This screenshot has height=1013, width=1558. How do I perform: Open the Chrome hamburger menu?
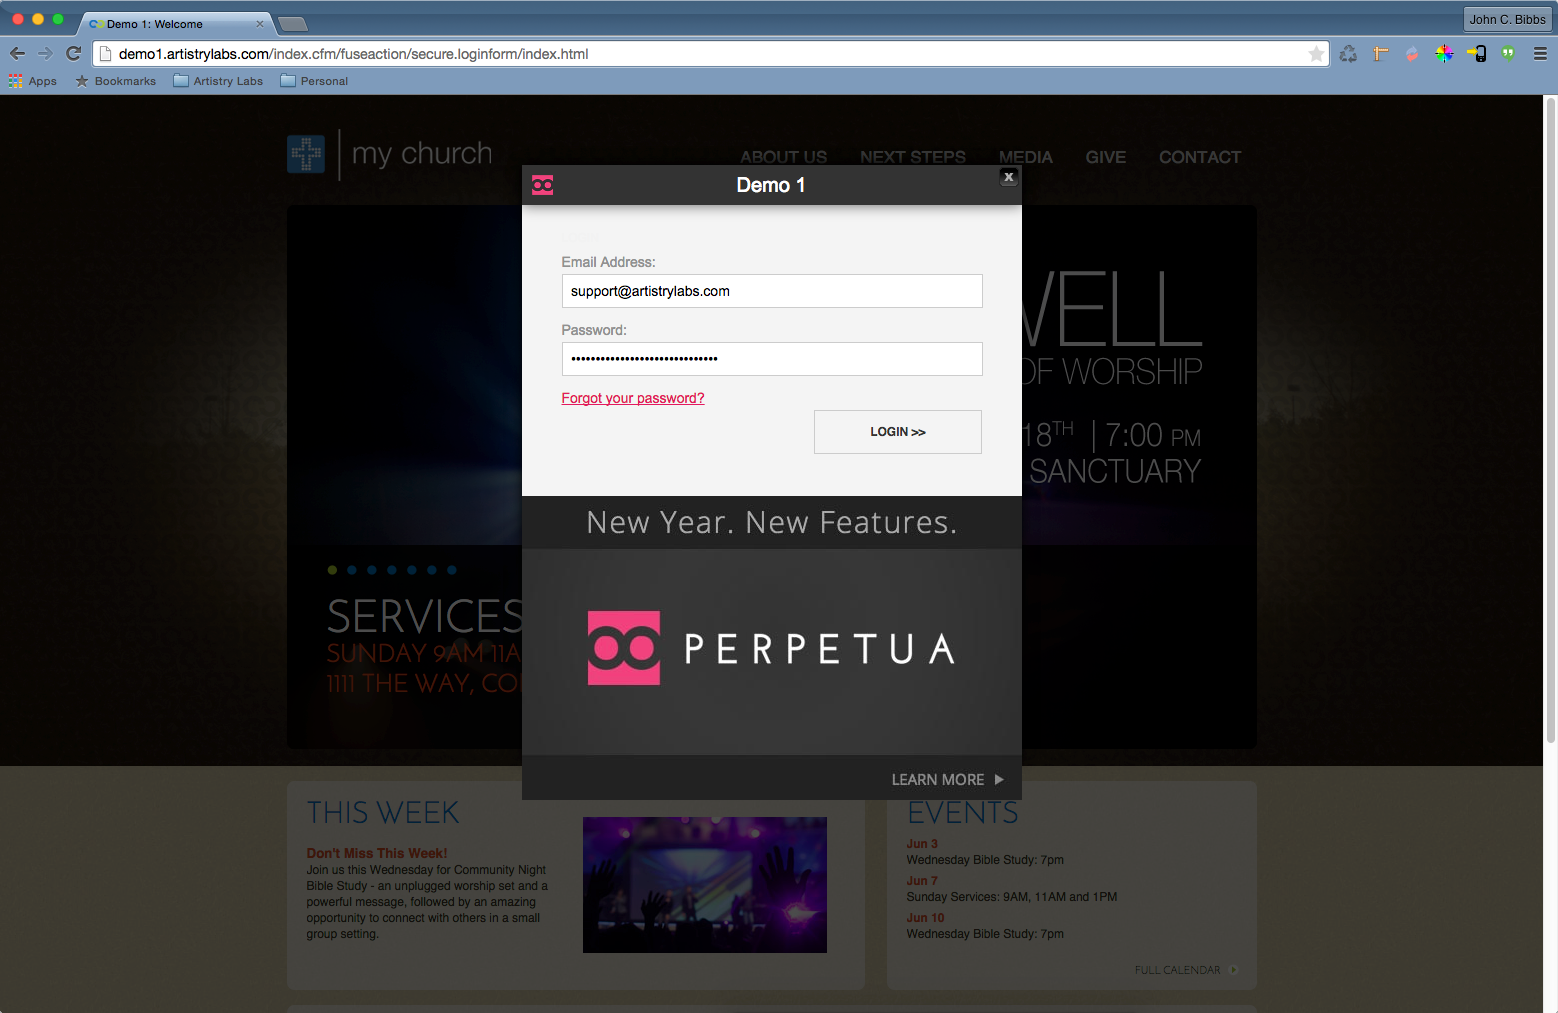1540,54
